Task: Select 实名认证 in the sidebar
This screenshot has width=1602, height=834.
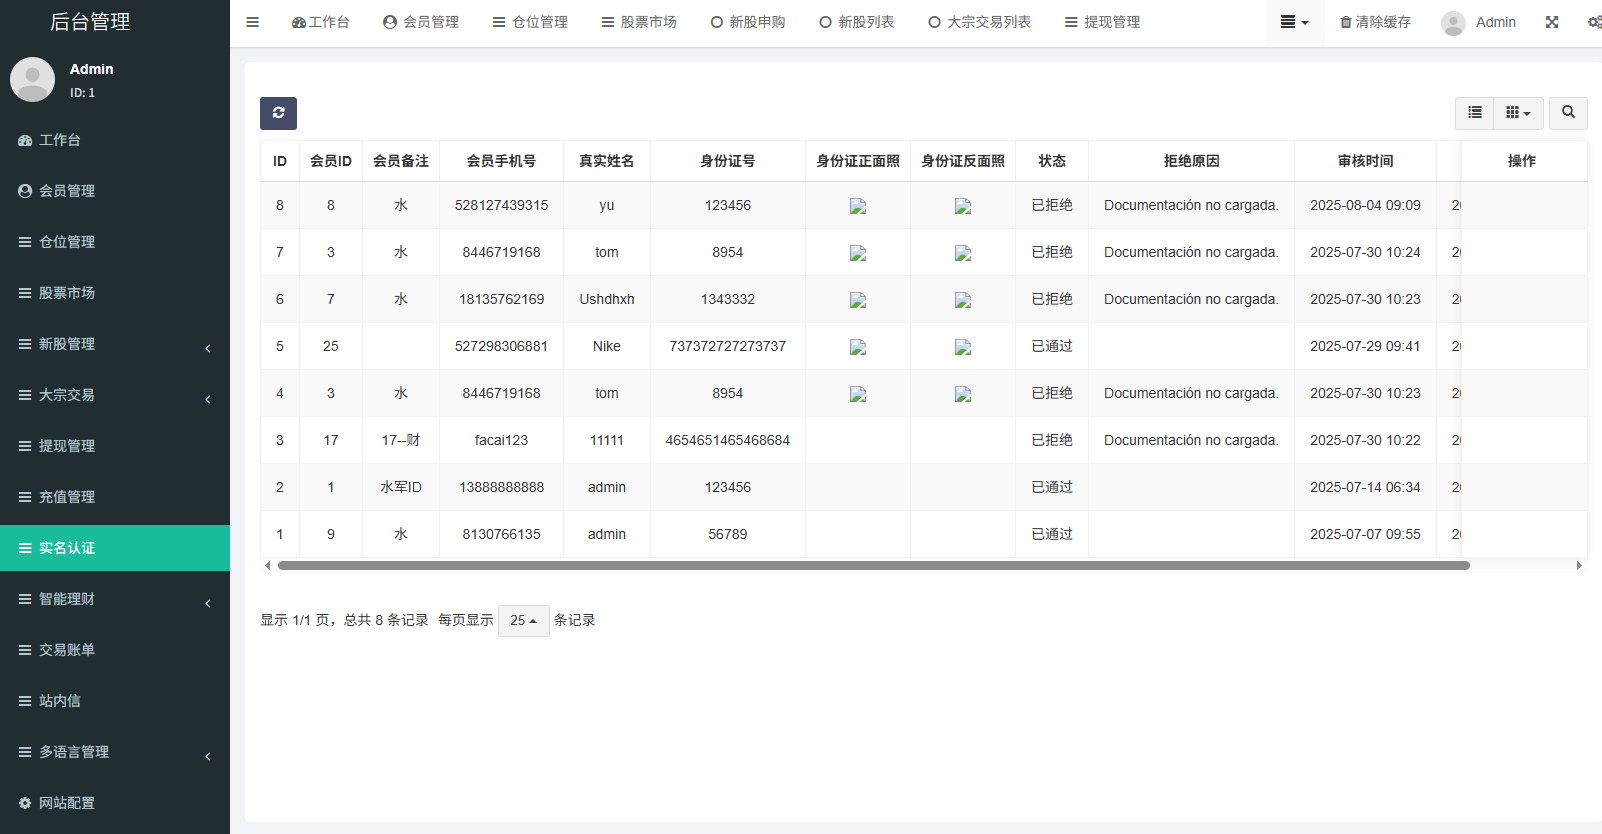Action: [114, 548]
